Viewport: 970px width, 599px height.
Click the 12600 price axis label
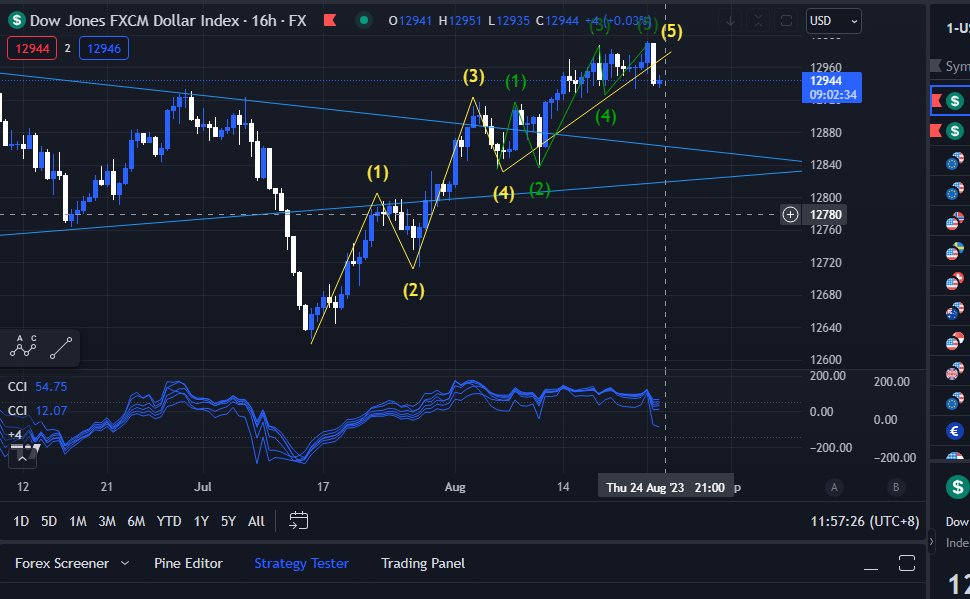(x=826, y=360)
